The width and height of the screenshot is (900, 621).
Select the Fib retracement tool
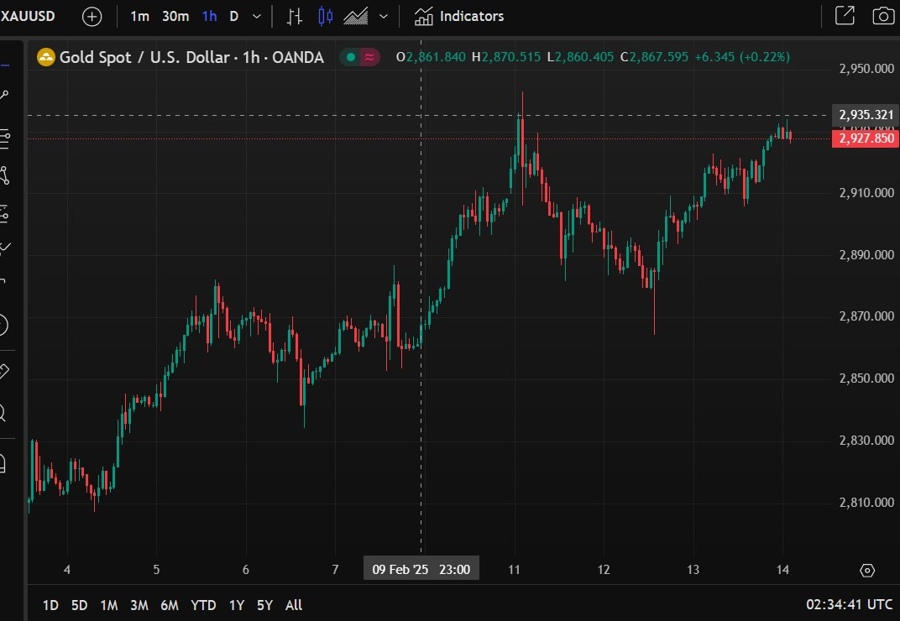(4, 138)
